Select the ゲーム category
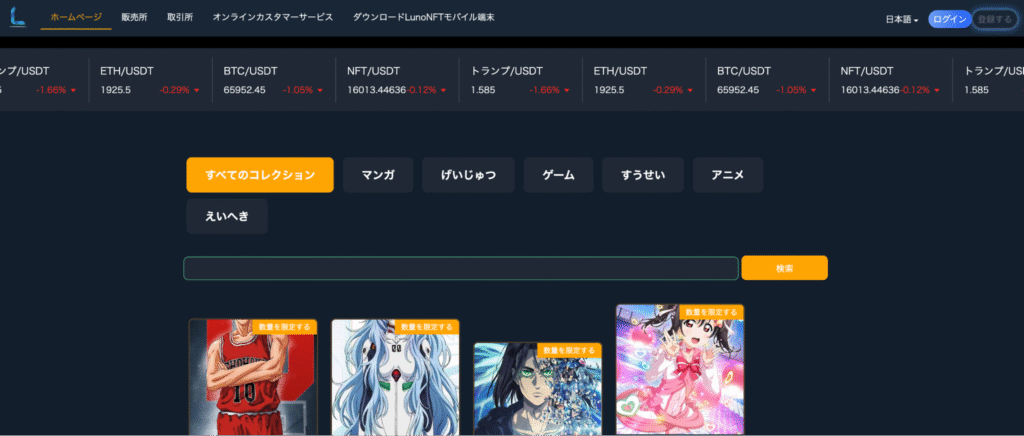Viewport: 1024px width, 436px height. tap(558, 175)
